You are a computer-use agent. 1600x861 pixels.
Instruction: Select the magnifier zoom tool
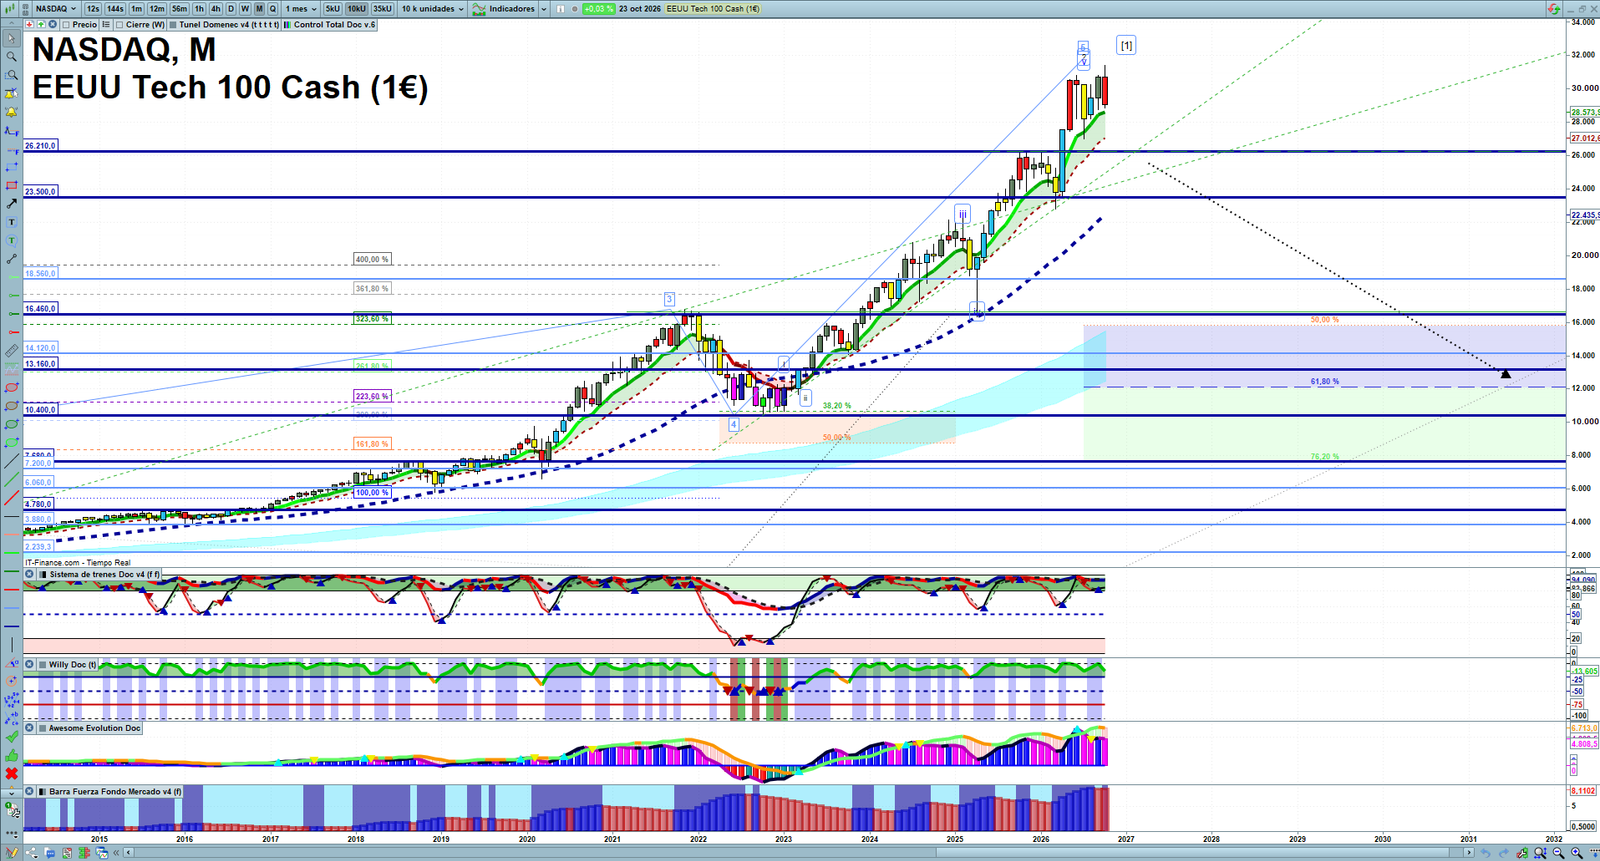tap(12, 56)
